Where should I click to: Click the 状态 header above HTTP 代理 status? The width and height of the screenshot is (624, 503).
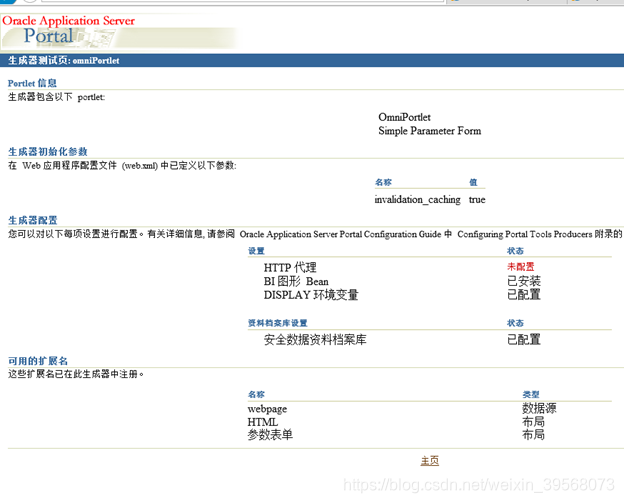click(515, 251)
